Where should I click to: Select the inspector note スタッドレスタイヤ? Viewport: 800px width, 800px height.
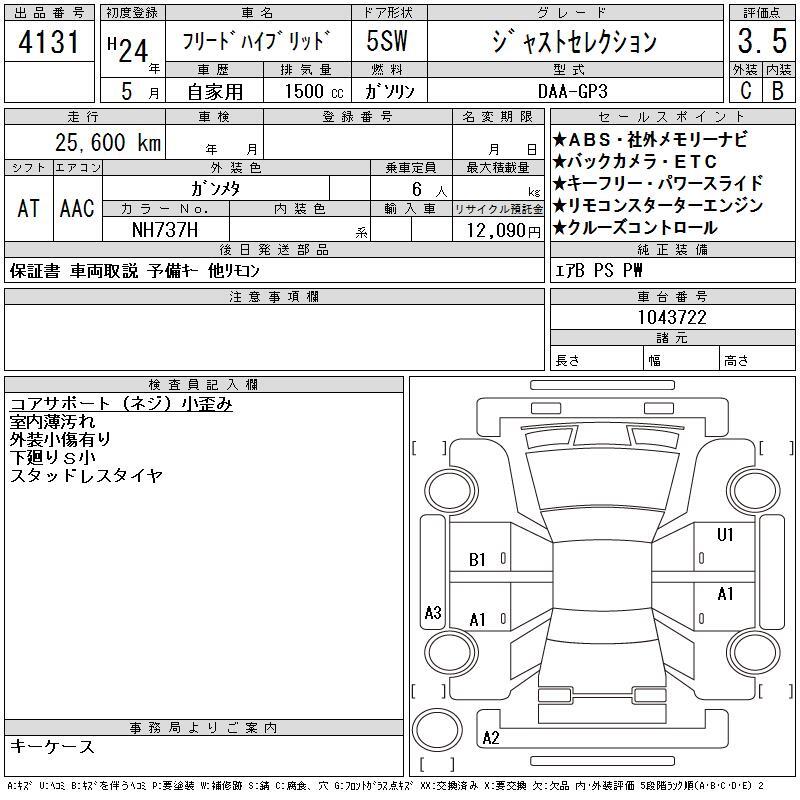(x=86, y=476)
